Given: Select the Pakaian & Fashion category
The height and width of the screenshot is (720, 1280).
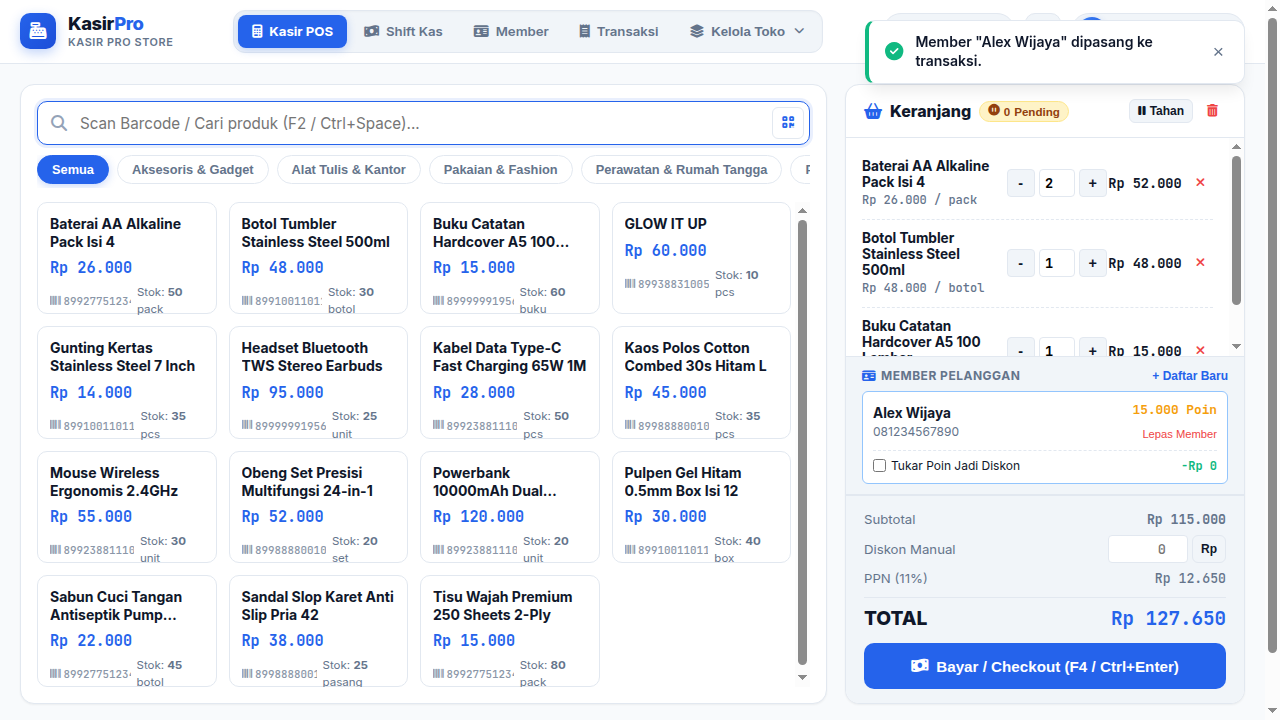Looking at the screenshot, I should point(501,170).
